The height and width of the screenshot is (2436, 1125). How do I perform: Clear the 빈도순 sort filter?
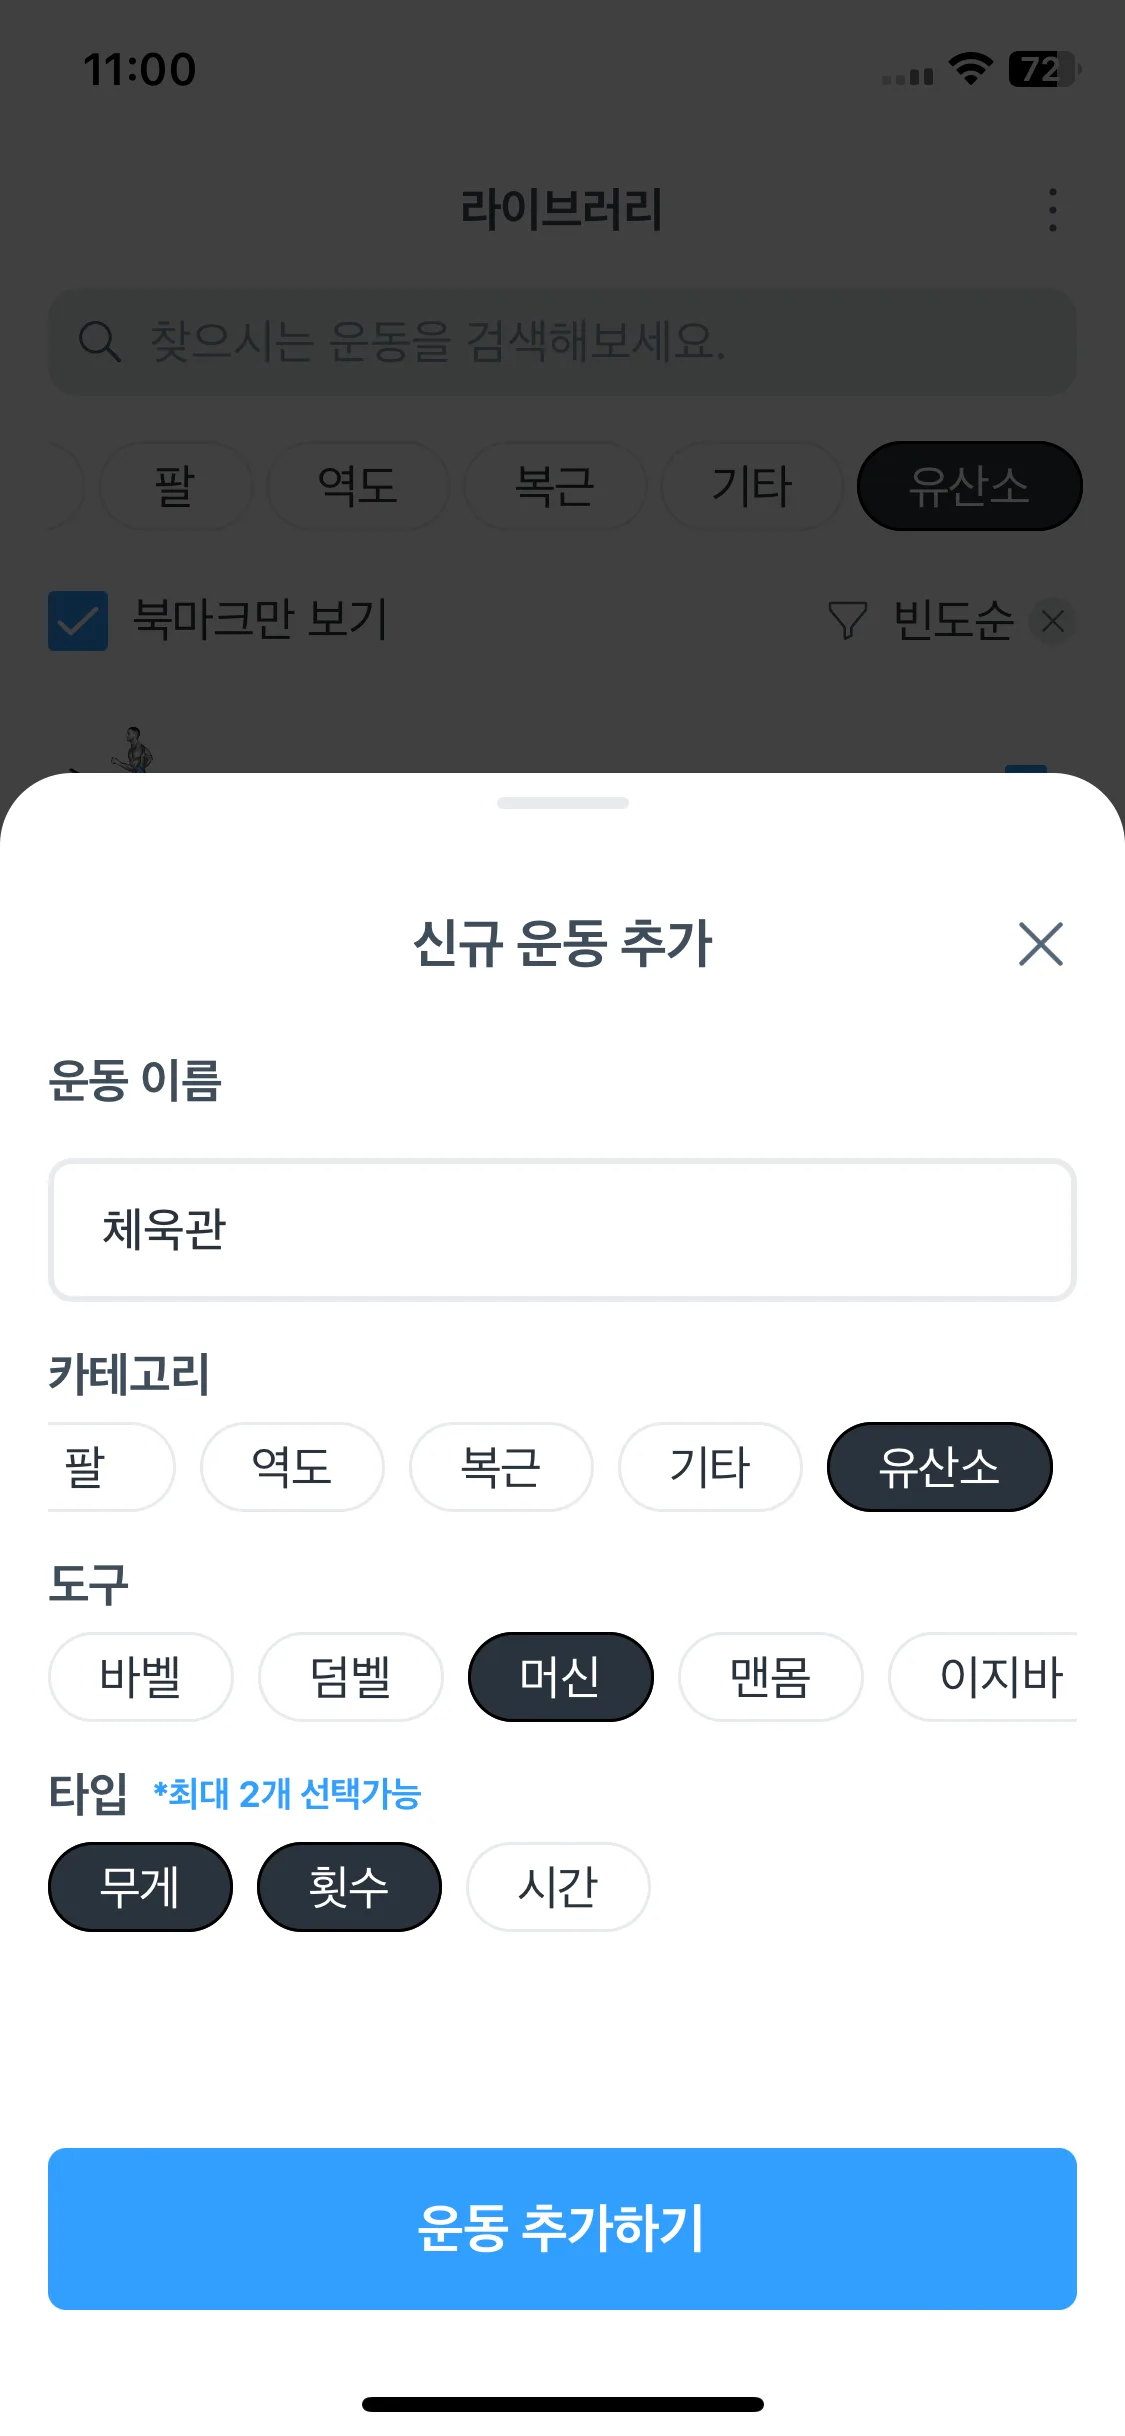tap(1052, 621)
